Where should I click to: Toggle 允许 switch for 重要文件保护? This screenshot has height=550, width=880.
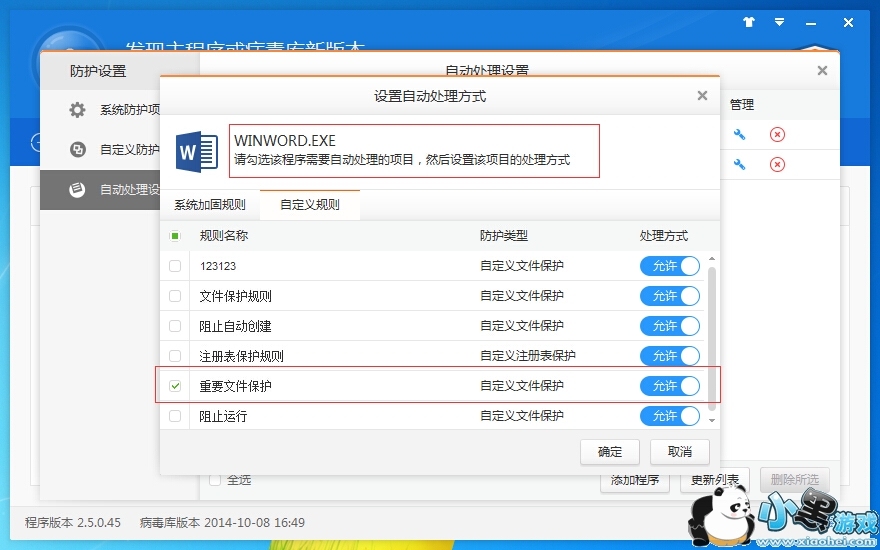pos(670,386)
